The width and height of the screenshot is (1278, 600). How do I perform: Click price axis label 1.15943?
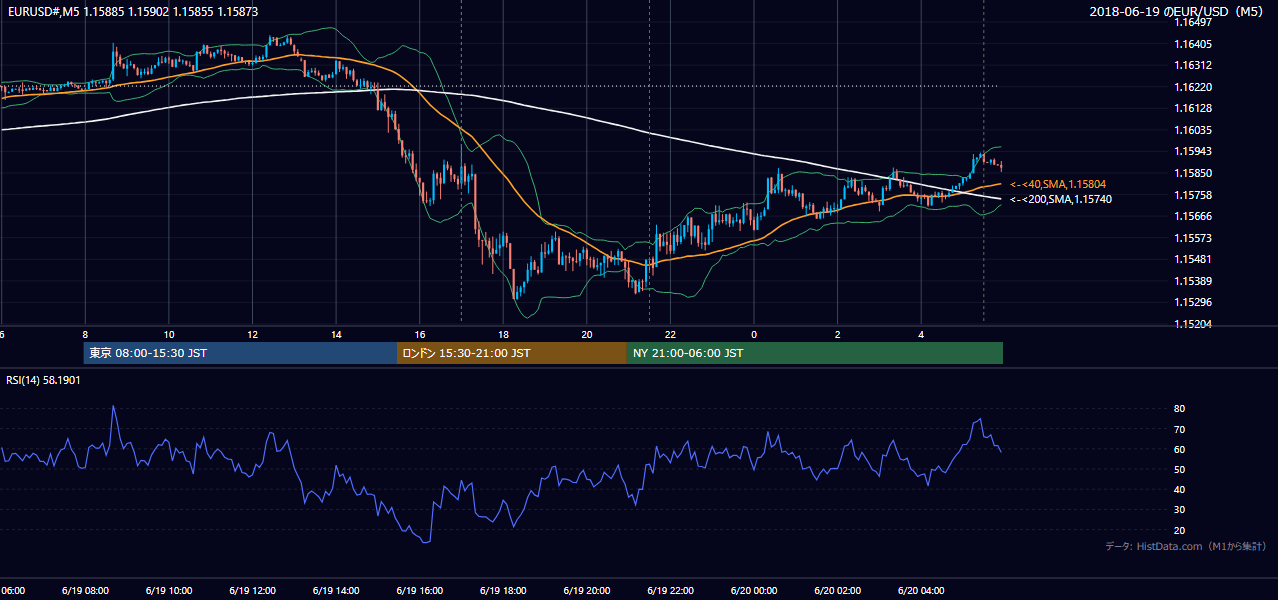click(1192, 151)
